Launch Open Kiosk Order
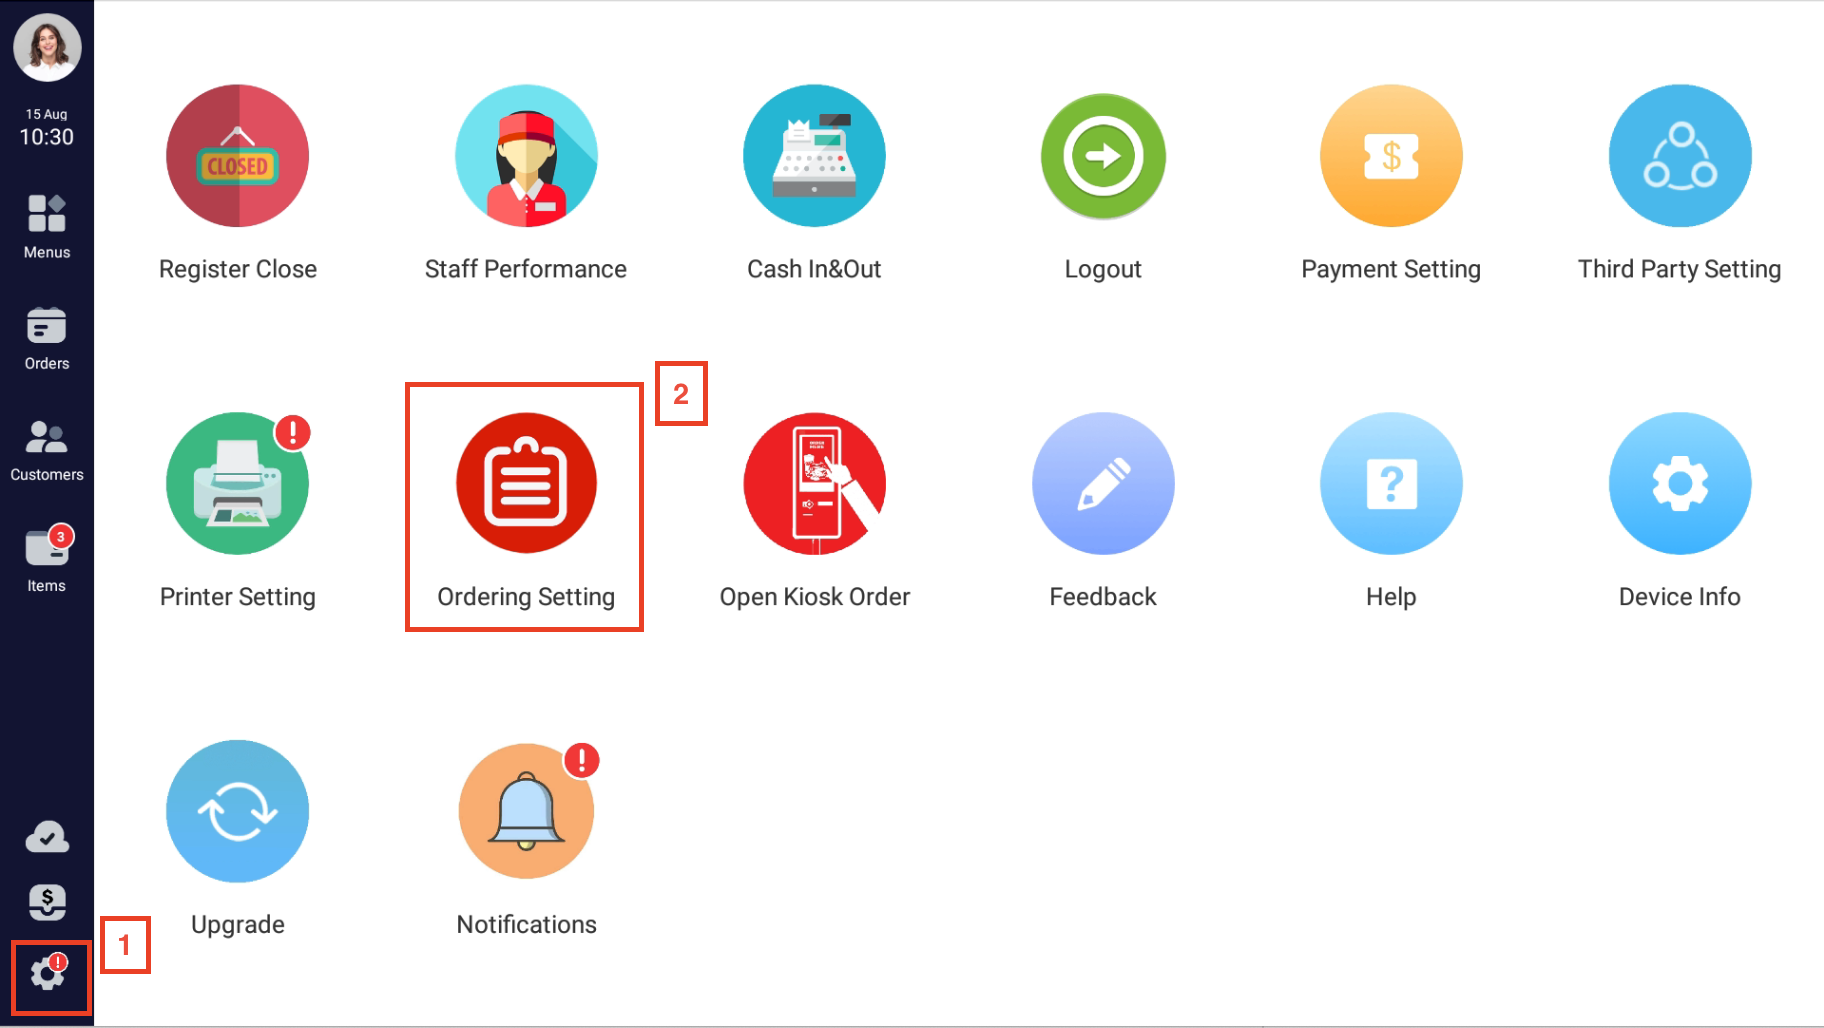This screenshot has height=1028, width=1824. pyautogui.click(x=814, y=484)
